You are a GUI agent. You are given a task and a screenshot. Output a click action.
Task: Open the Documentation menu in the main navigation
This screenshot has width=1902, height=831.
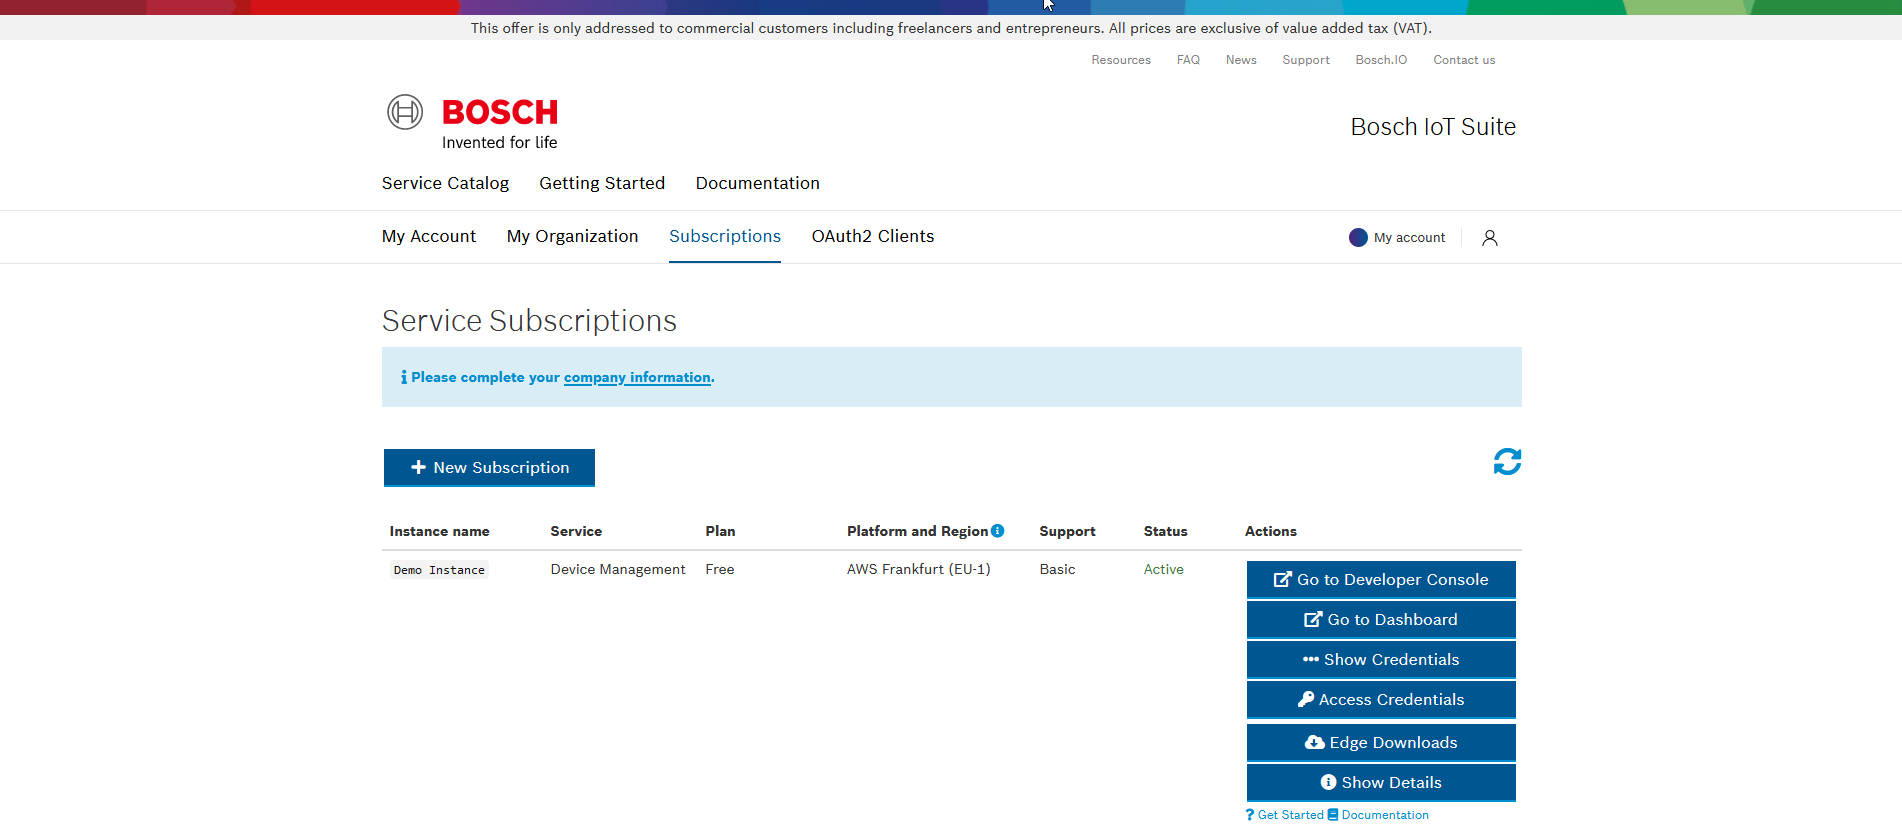(x=757, y=183)
